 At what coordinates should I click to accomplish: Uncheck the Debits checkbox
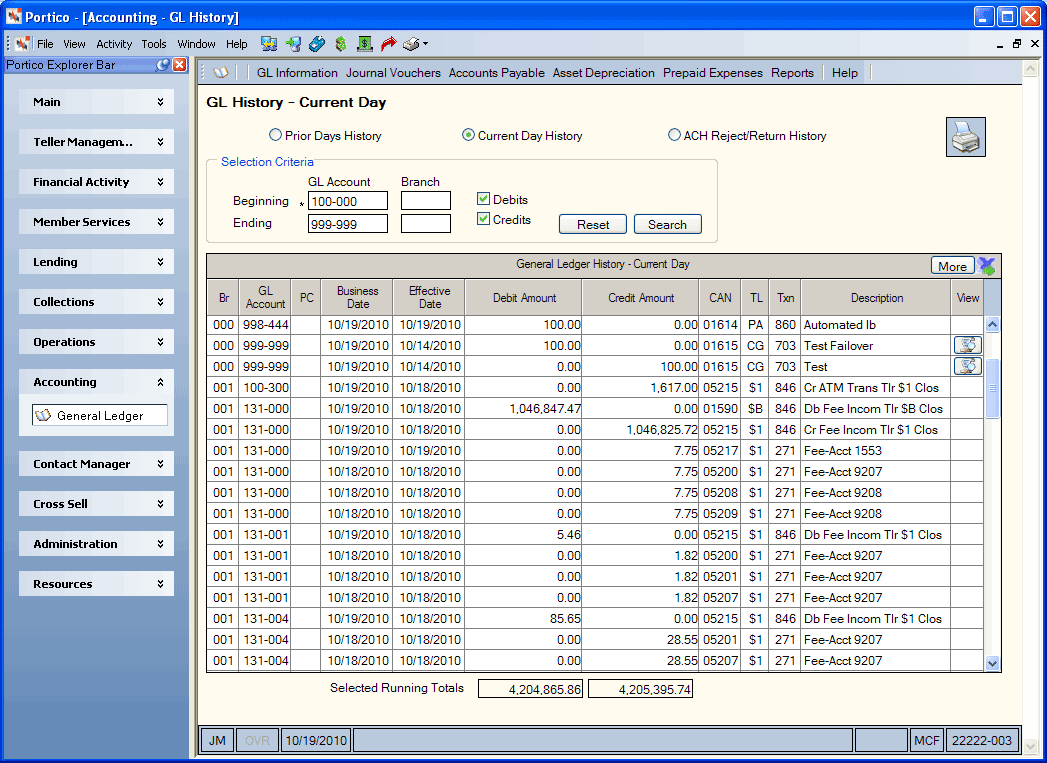tap(483, 199)
